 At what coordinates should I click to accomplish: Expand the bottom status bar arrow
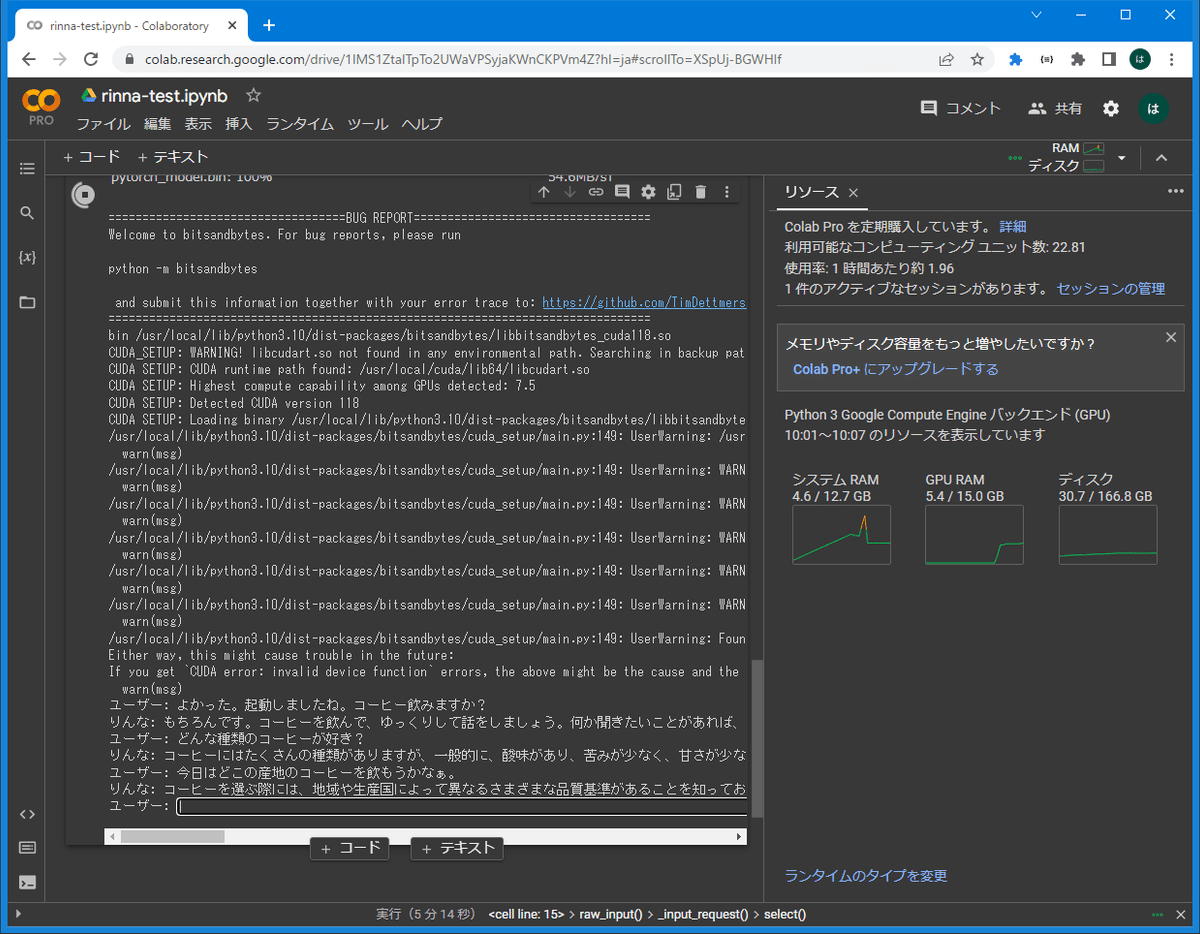tap(18, 914)
